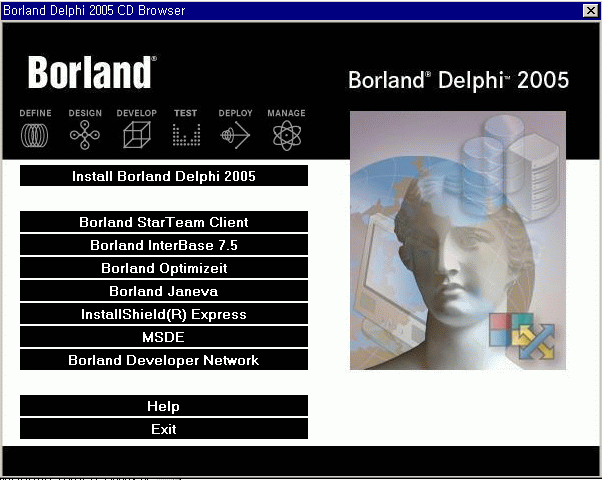Select Borland InterBase 7.5 option
Viewport: 602px width, 480px height.
(164, 245)
